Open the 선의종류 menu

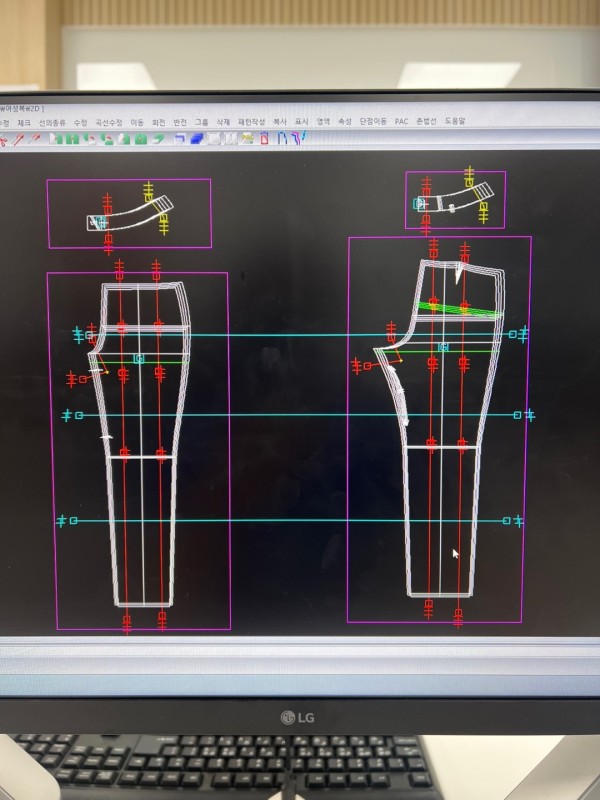pos(51,121)
